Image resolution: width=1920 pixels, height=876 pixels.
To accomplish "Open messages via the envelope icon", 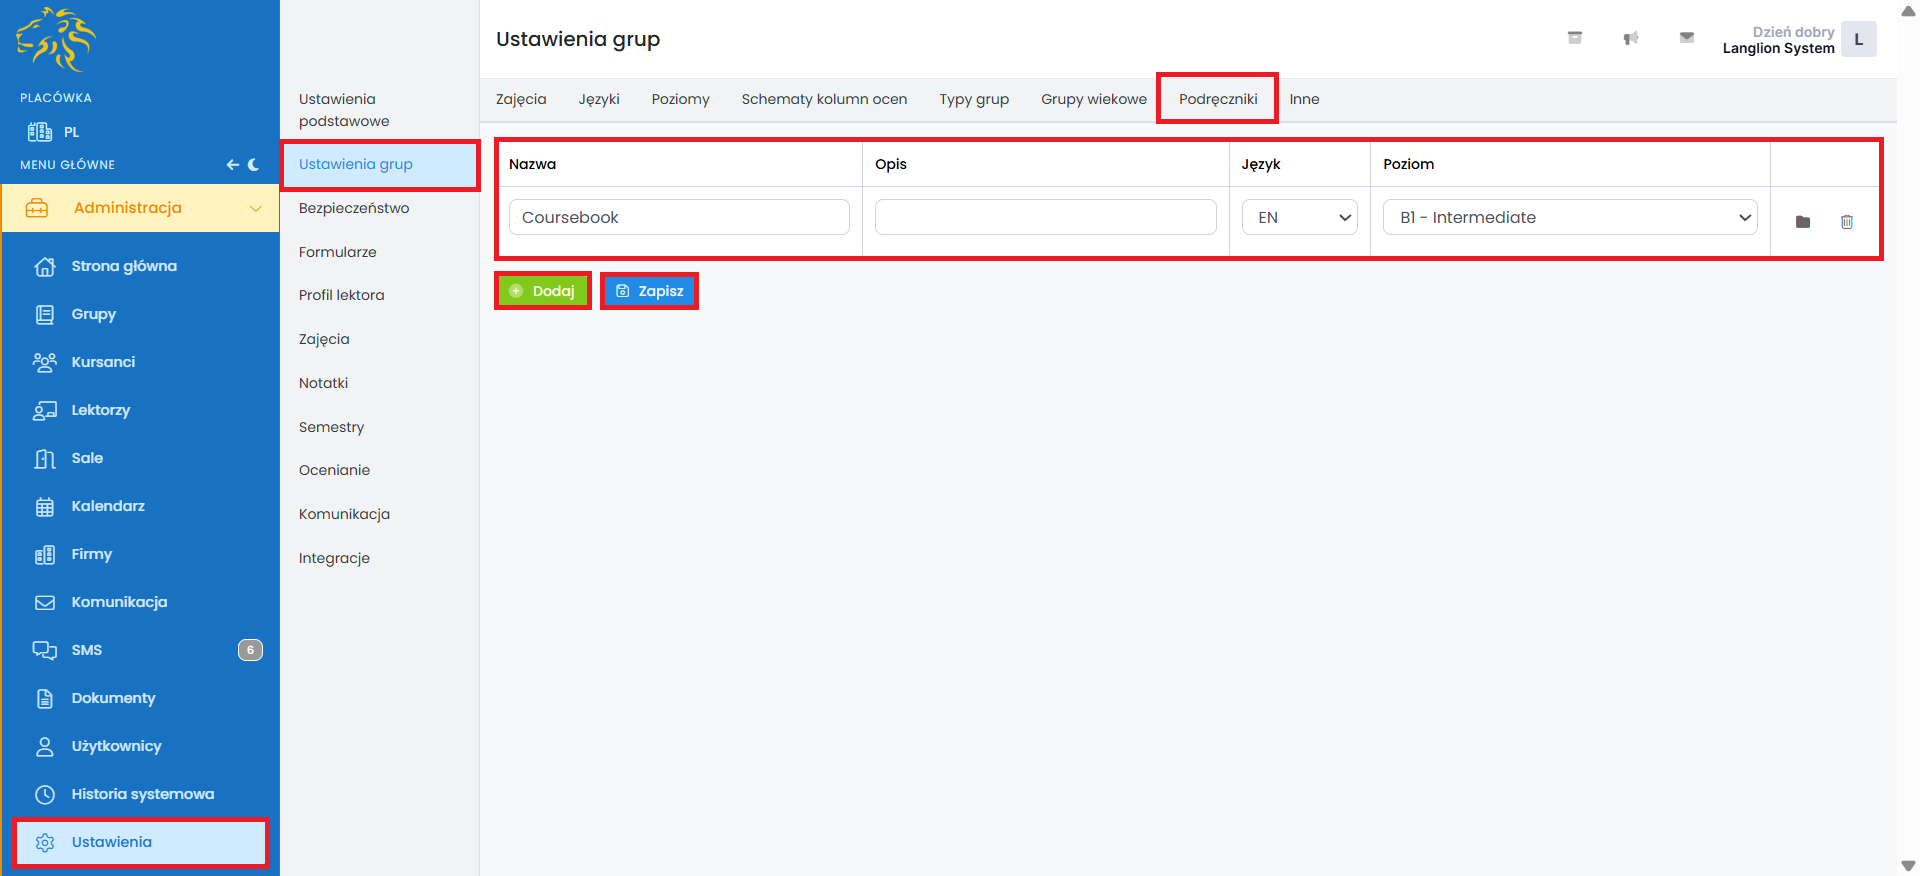I will tap(1686, 38).
